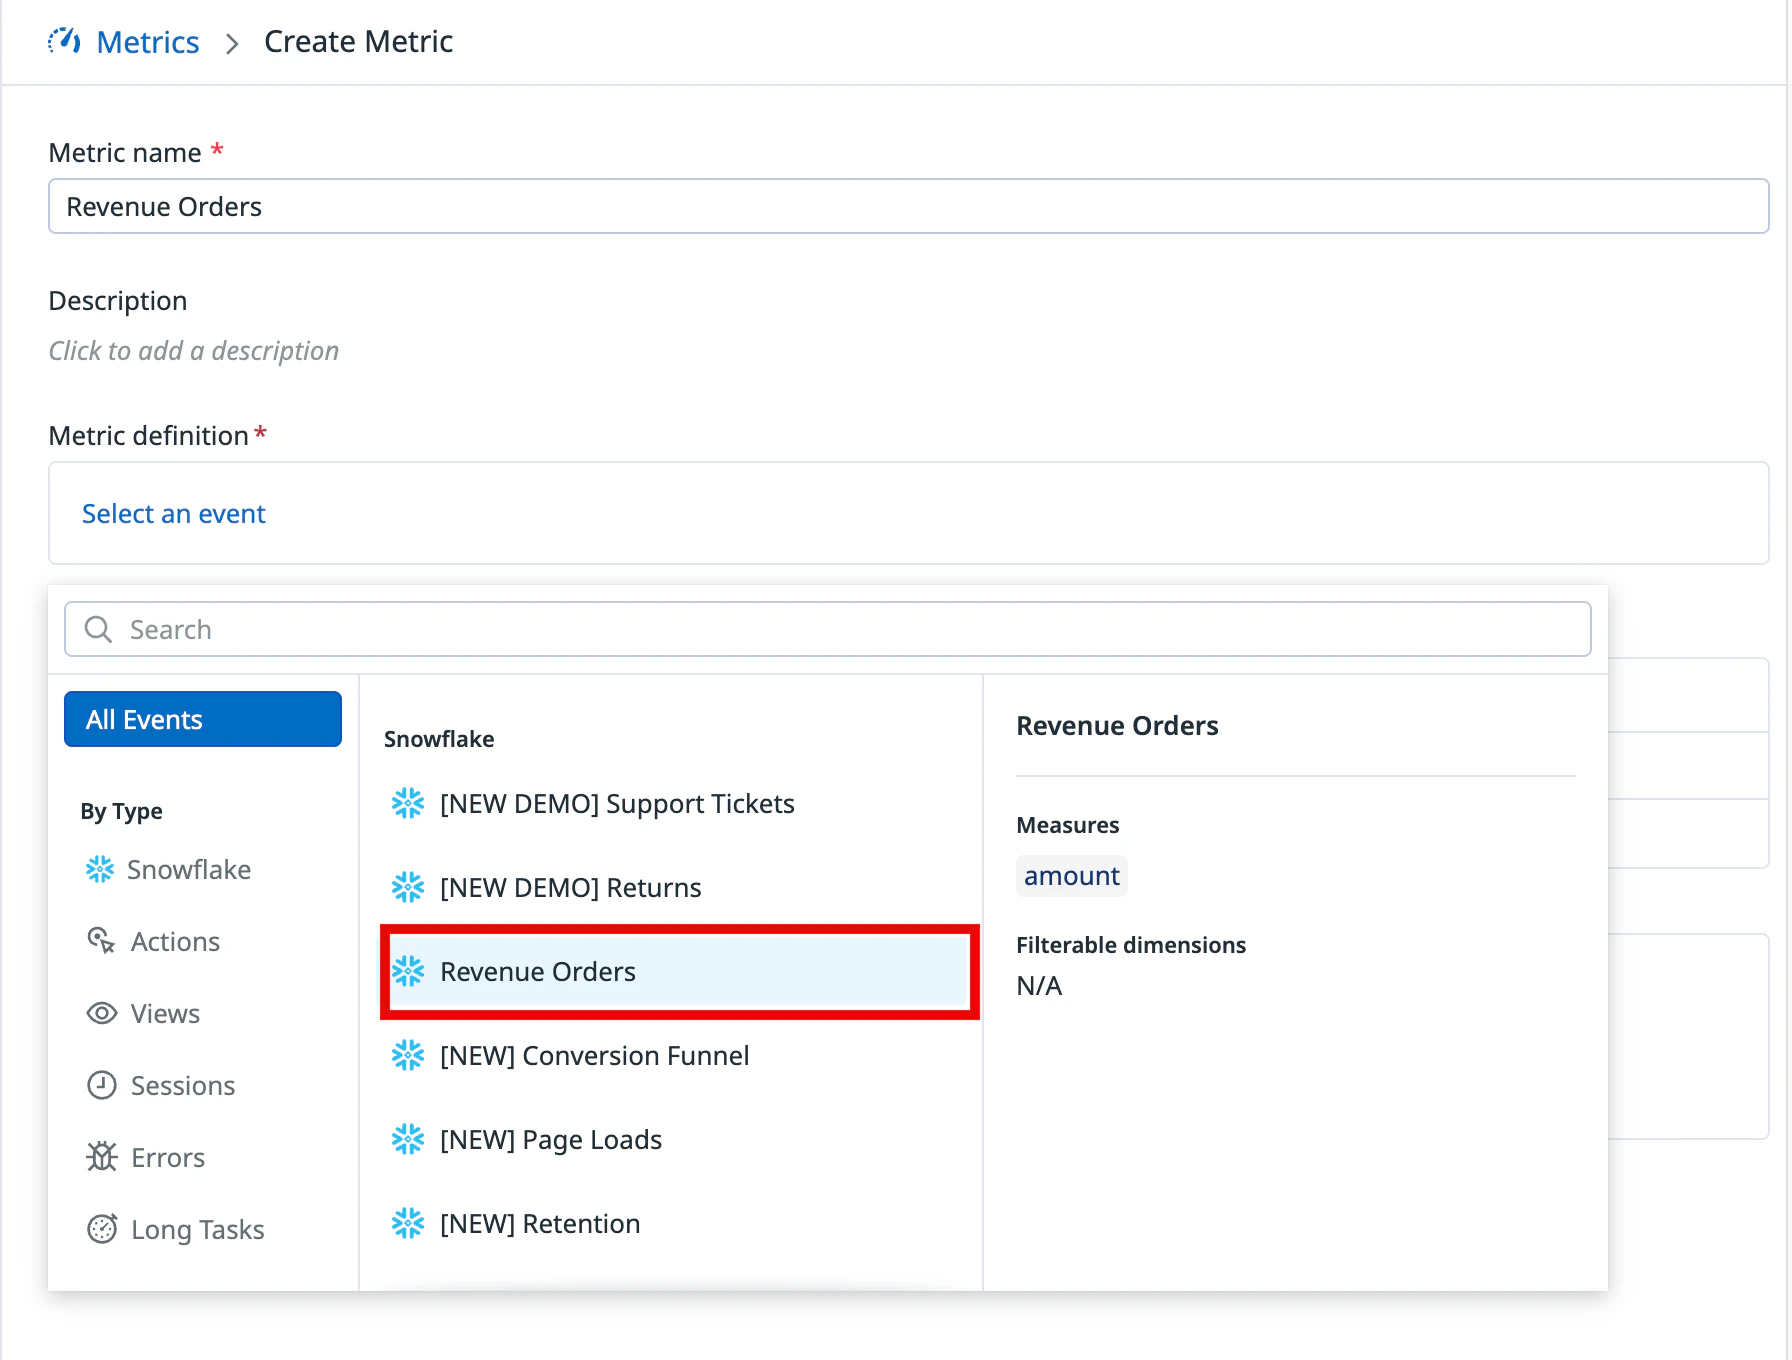Click the Metric name input field
Viewport: 1792px width, 1360px height.
tap(908, 207)
